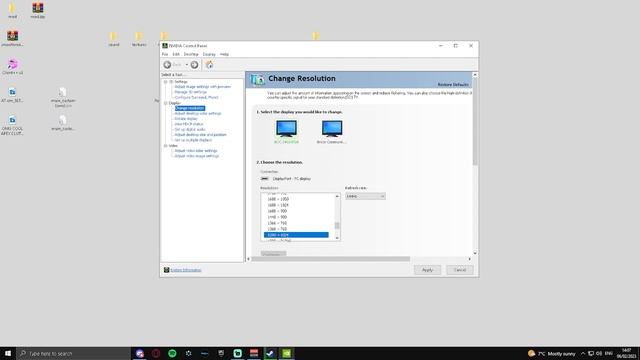This screenshot has width=640, height=360.
Task: Select the sound folder on desktop
Action: click(113, 39)
